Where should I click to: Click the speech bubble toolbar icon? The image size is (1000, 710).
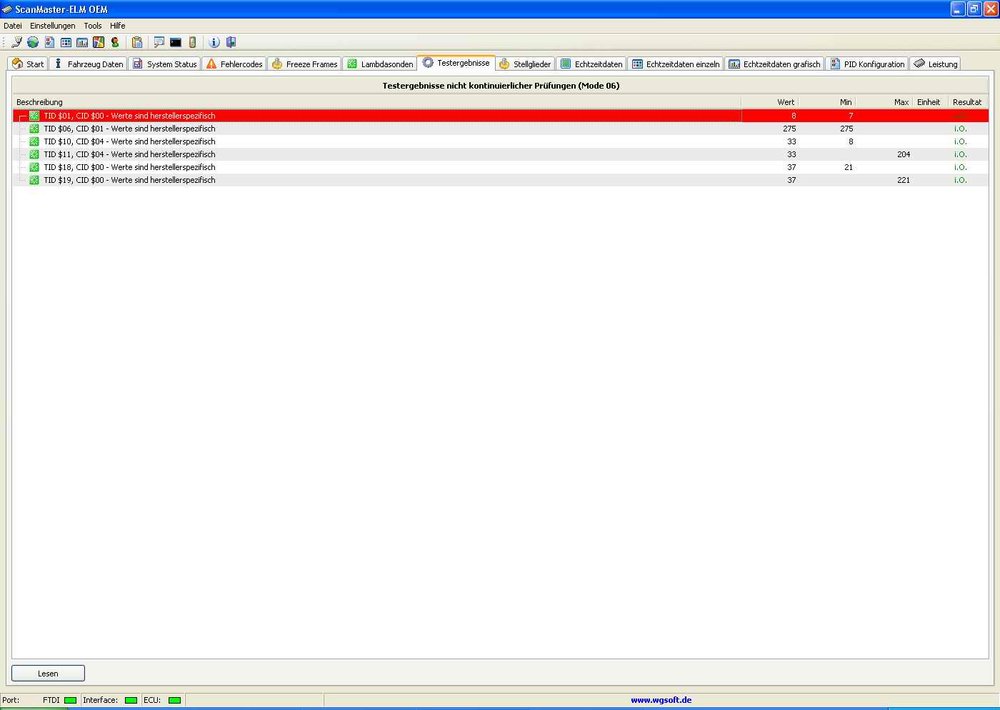coord(159,42)
